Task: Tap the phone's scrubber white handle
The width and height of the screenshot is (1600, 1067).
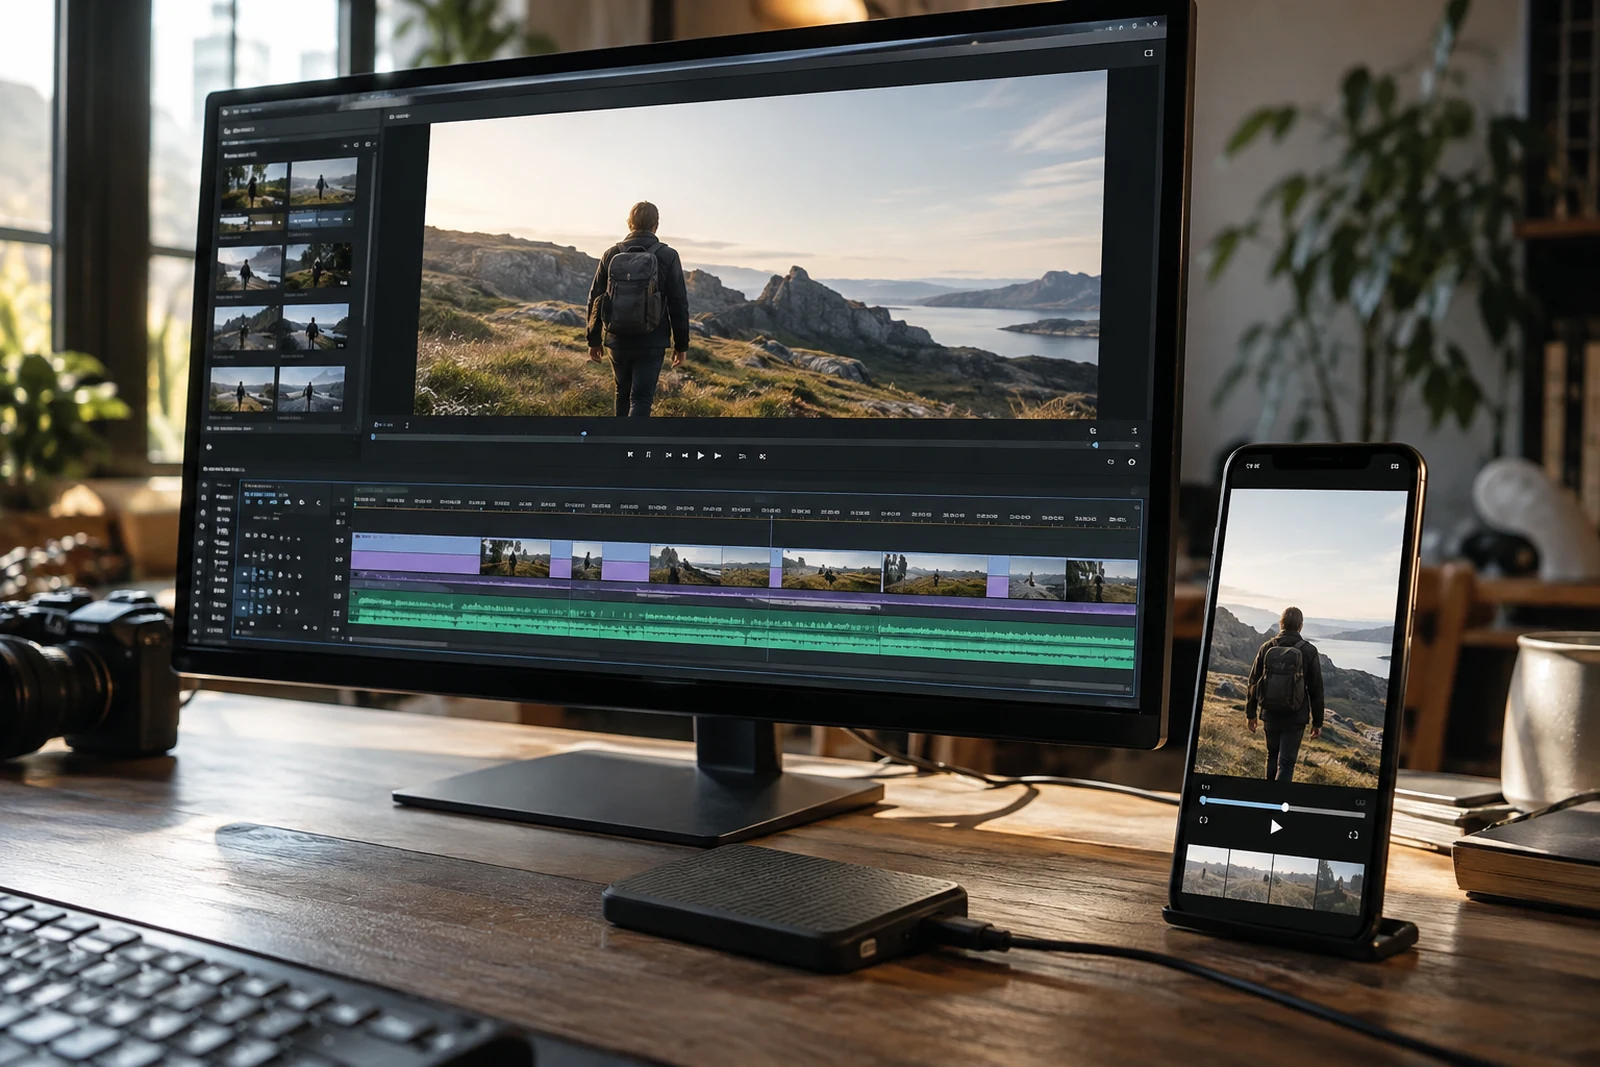Action: pos(1285,806)
